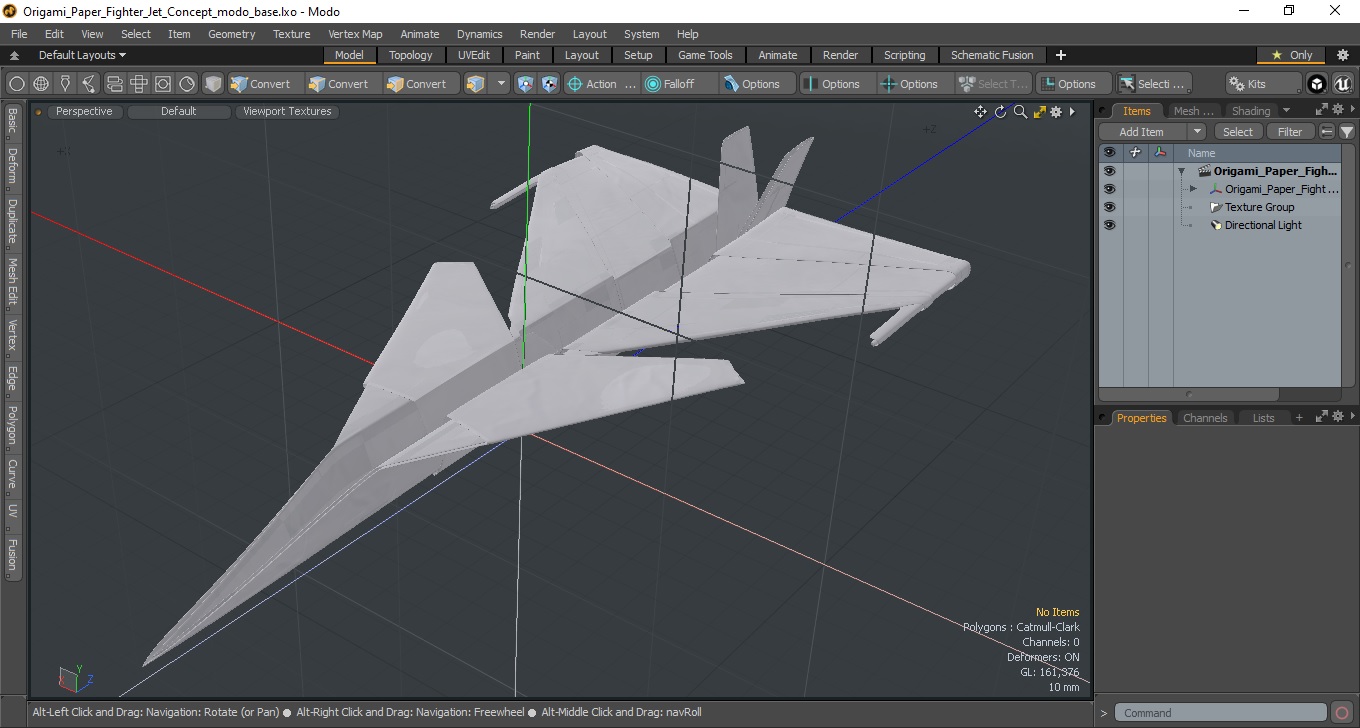Hide the Texture Group item
1360x728 pixels.
click(1109, 207)
